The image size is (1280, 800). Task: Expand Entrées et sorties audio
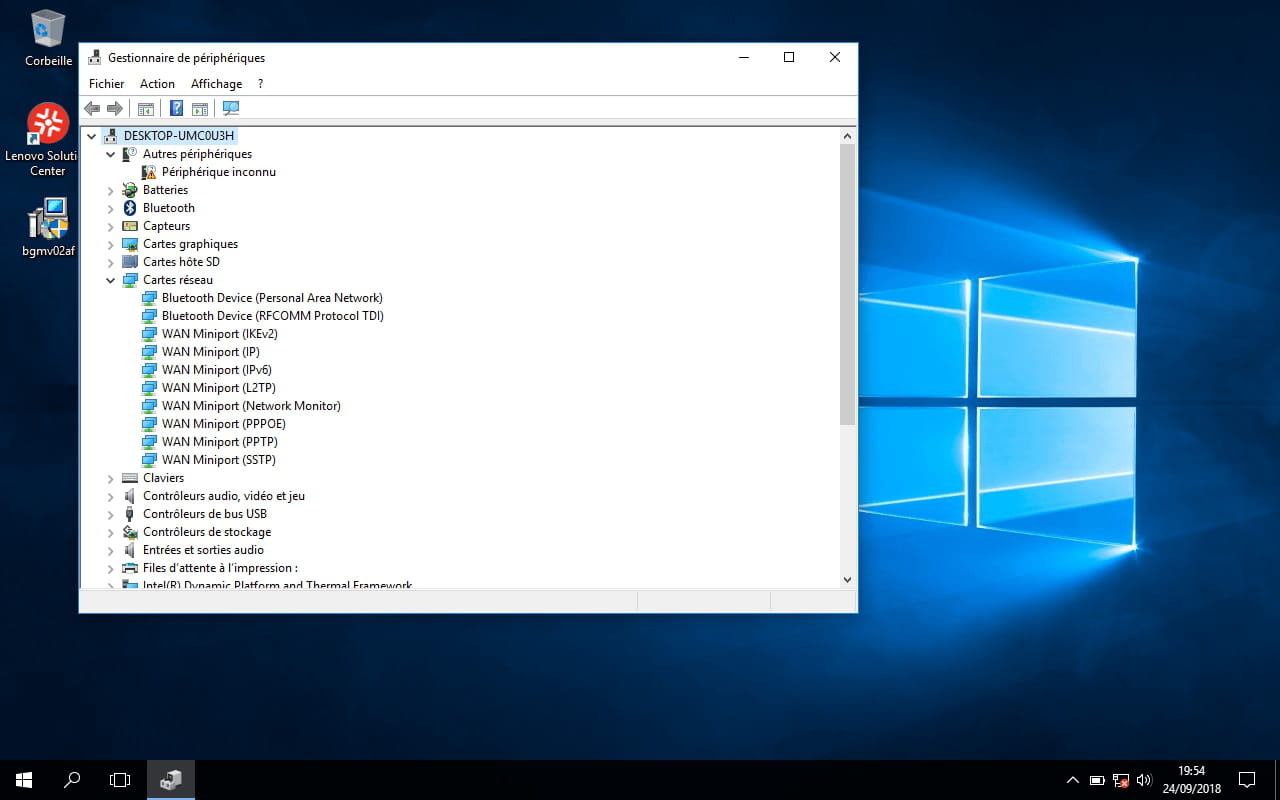pyautogui.click(x=111, y=550)
